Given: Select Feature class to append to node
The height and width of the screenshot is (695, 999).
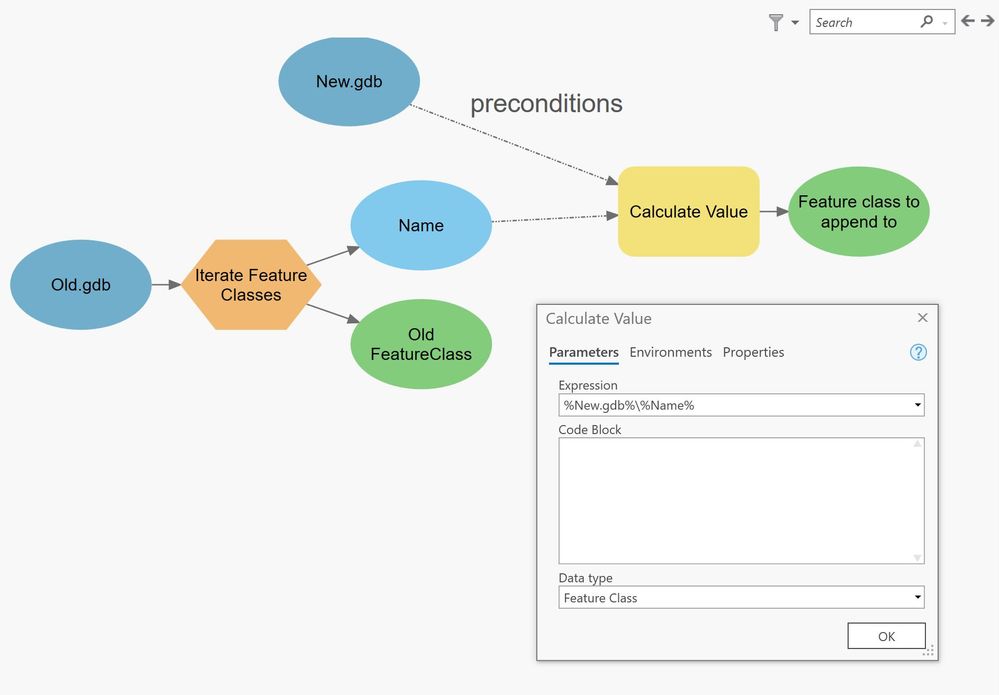Looking at the screenshot, I should tap(859, 211).
